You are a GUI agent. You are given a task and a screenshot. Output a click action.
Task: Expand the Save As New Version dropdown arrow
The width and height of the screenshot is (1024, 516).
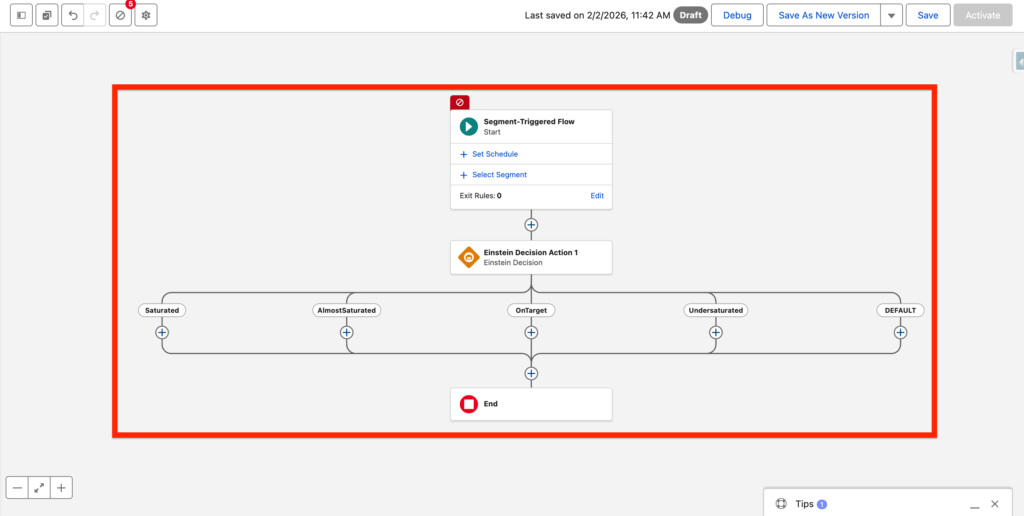click(890, 16)
